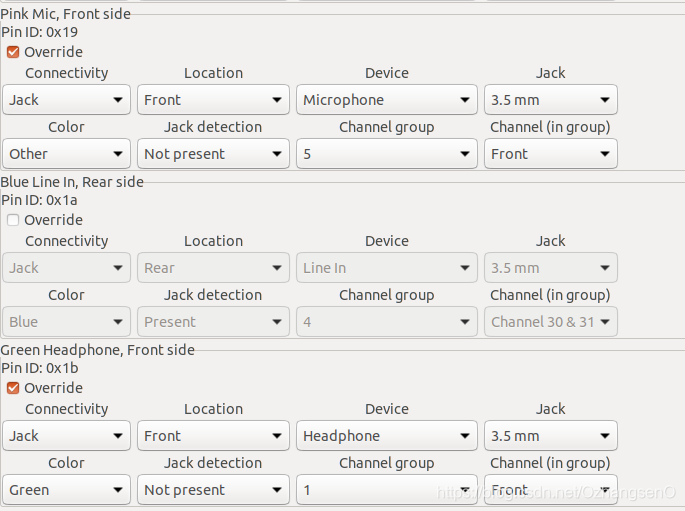Open Pink Mic Jack dropdown 3.5 mm
The height and width of the screenshot is (511, 685).
click(550, 100)
